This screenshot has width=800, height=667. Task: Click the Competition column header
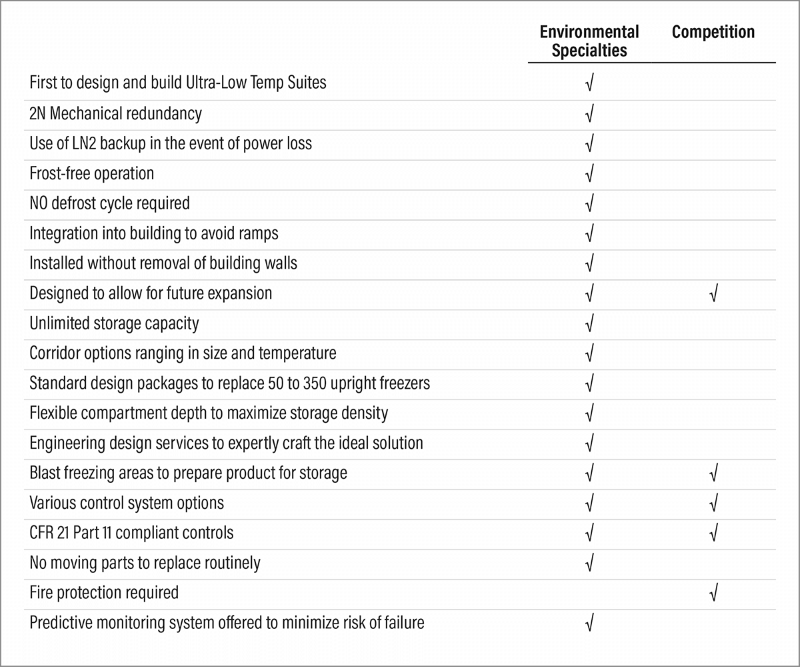click(x=713, y=32)
